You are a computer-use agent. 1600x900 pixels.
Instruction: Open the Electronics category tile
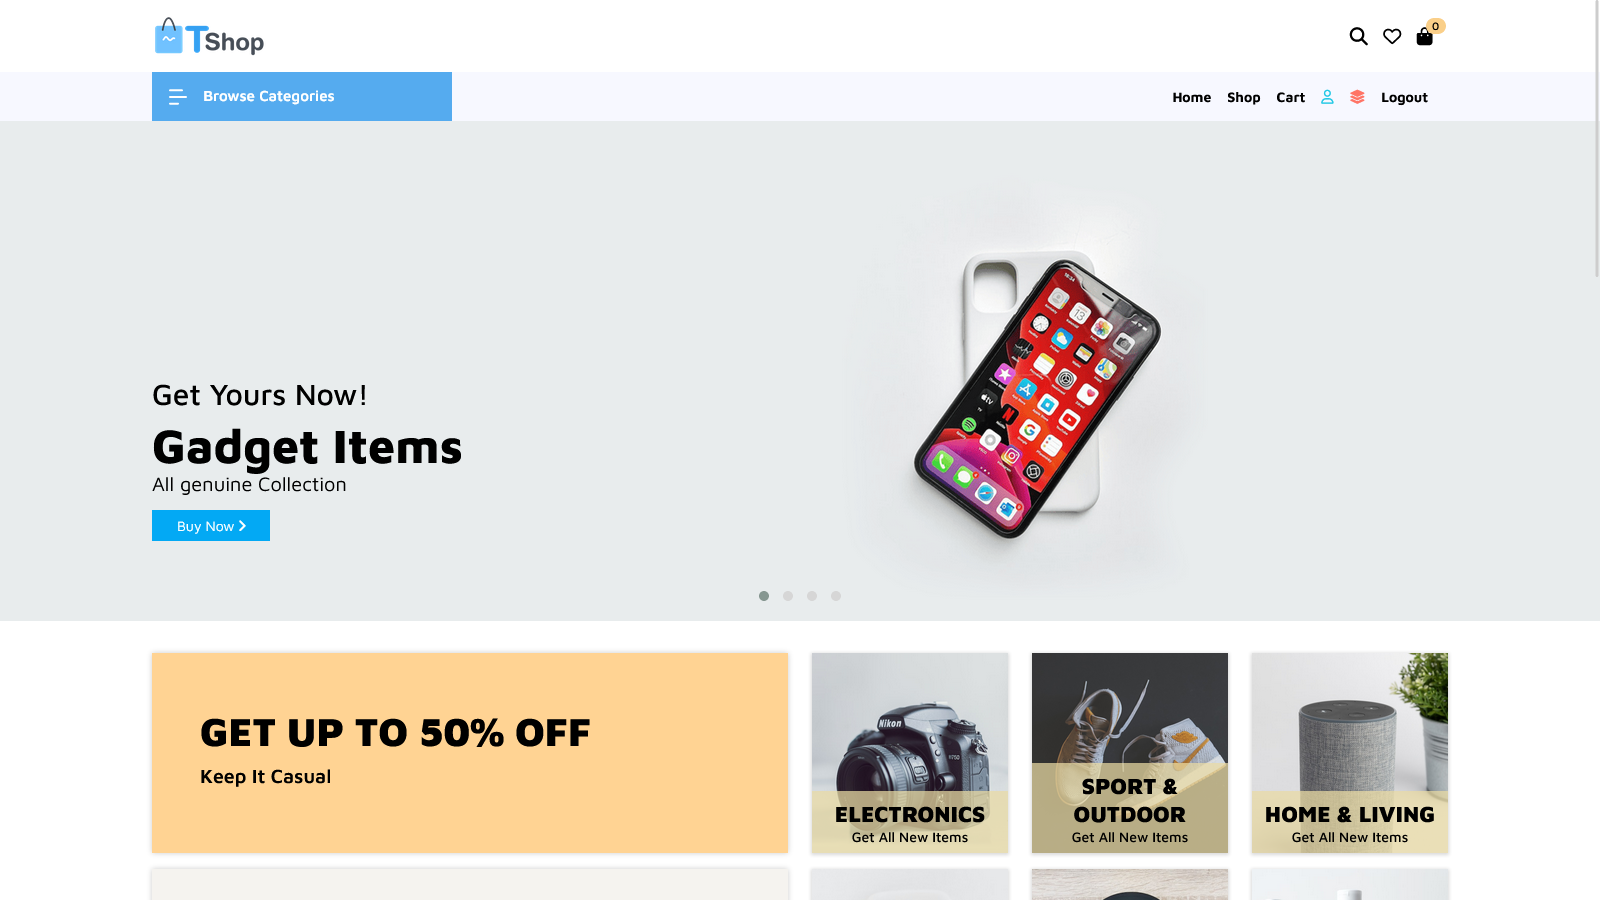pos(910,753)
